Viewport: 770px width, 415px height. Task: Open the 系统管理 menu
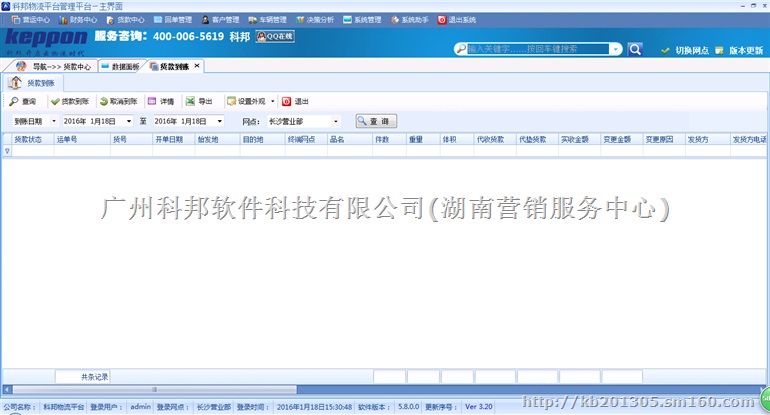362,20
